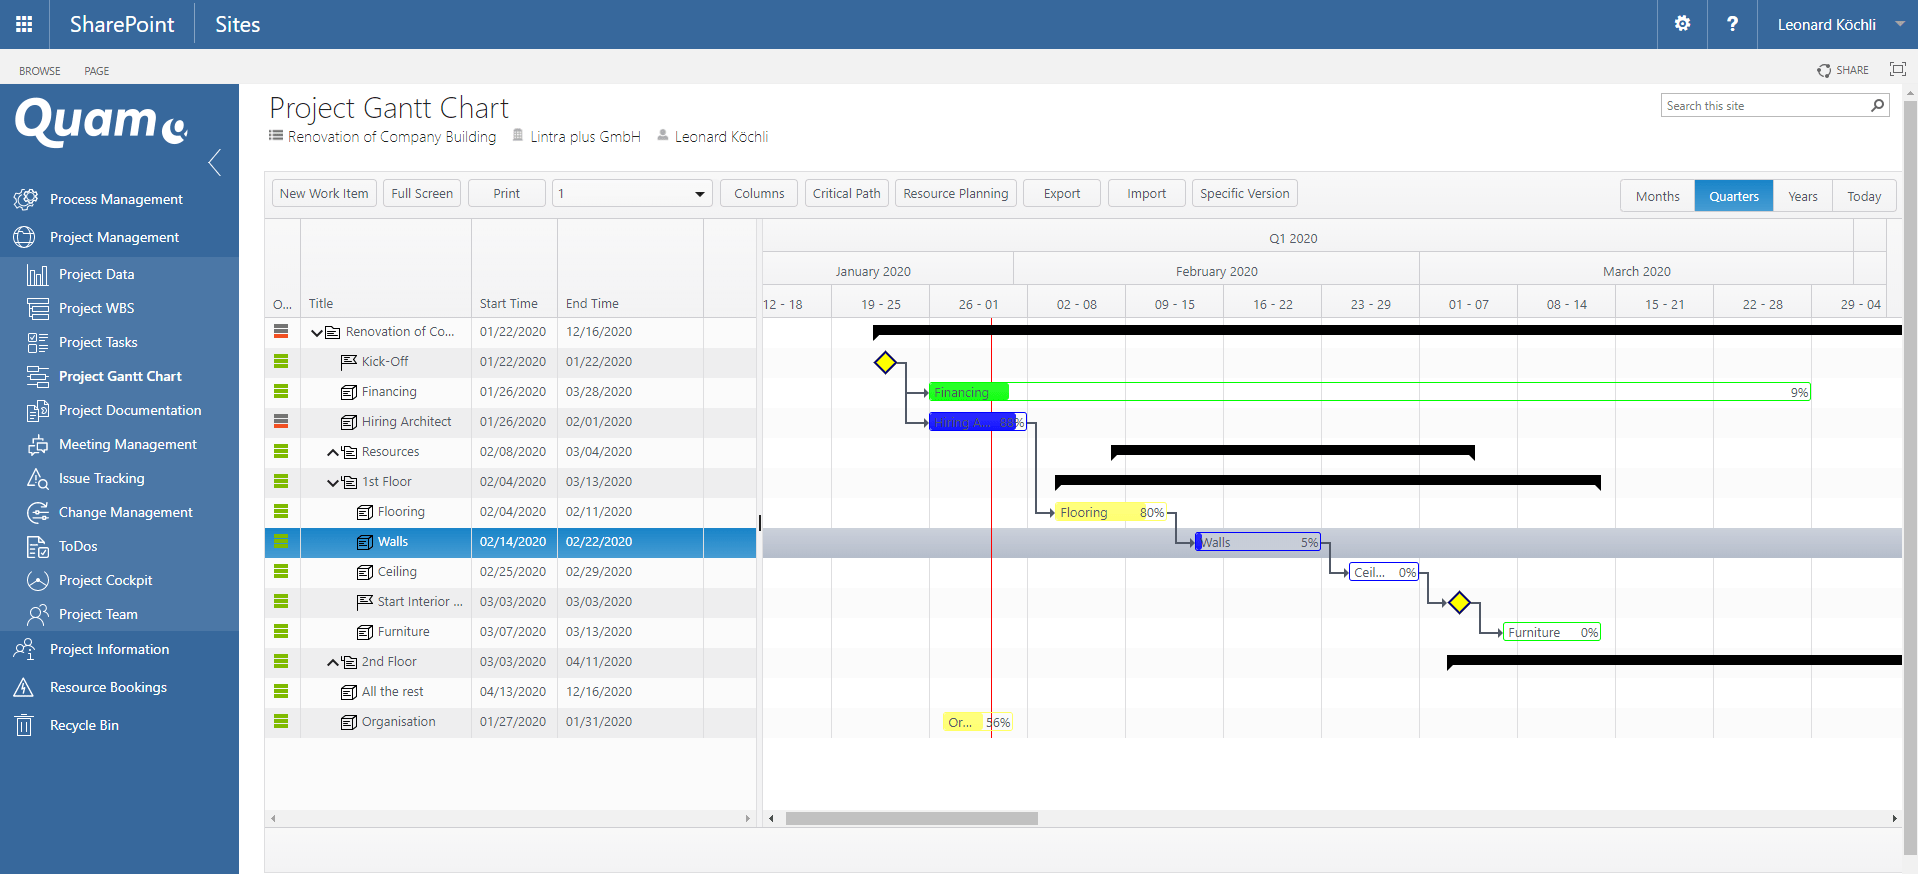Toggle focus on content icon
1918x874 pixels.
(1897, 69)
